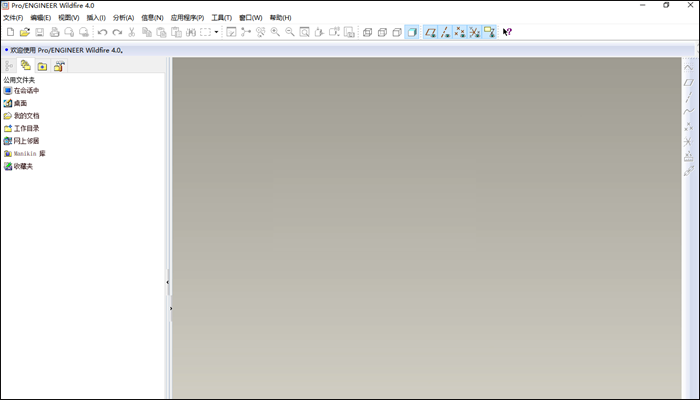The width and height of the screenshot is (700, 400).
Task: Select the 收藏夹 folder
Action: pyautogui.click(x=18, y=166)
